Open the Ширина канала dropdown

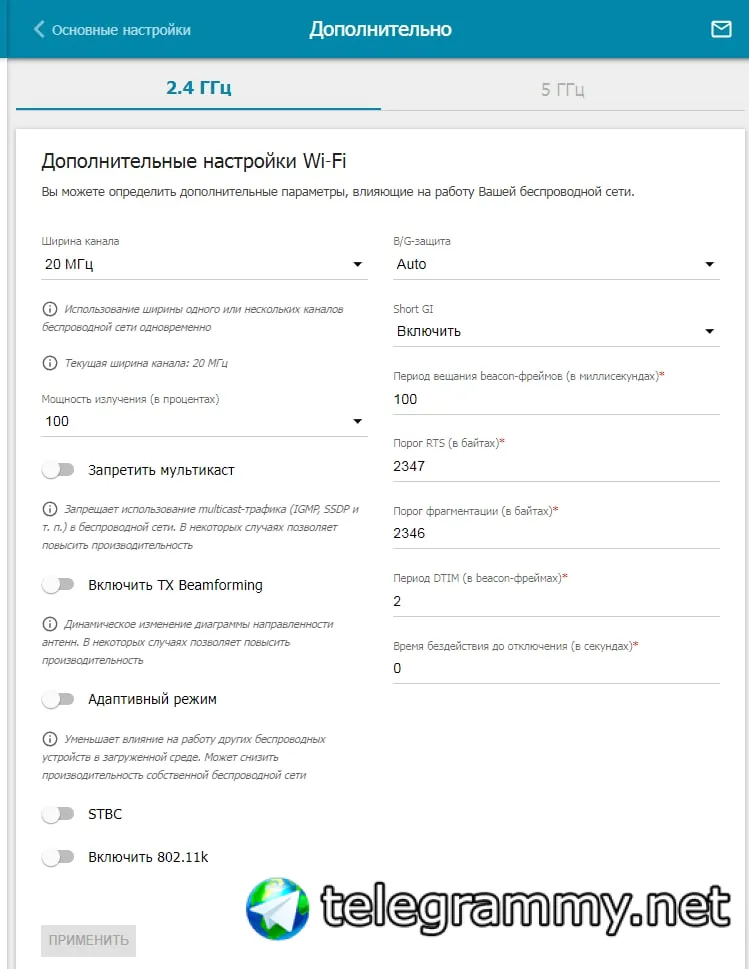204,264
